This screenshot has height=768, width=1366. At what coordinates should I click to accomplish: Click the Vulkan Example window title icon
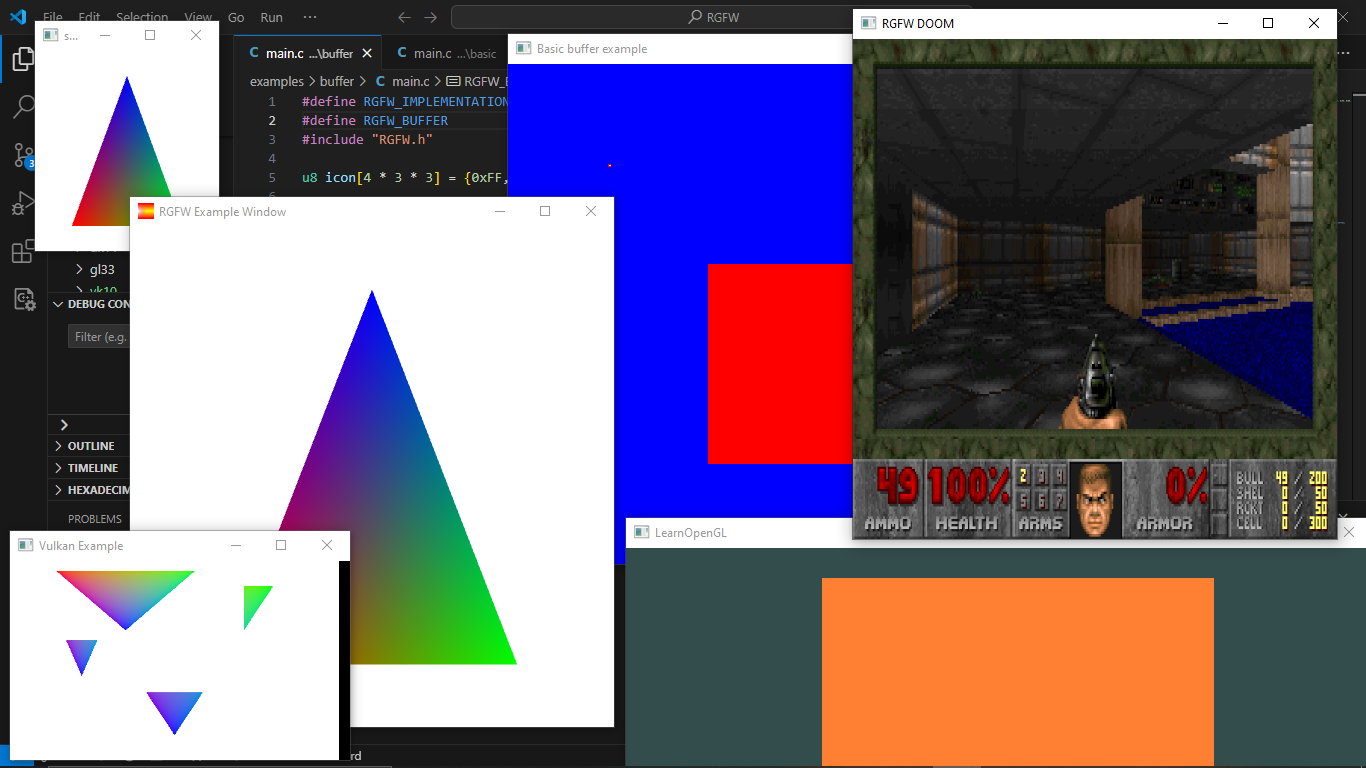coord(26,545)
